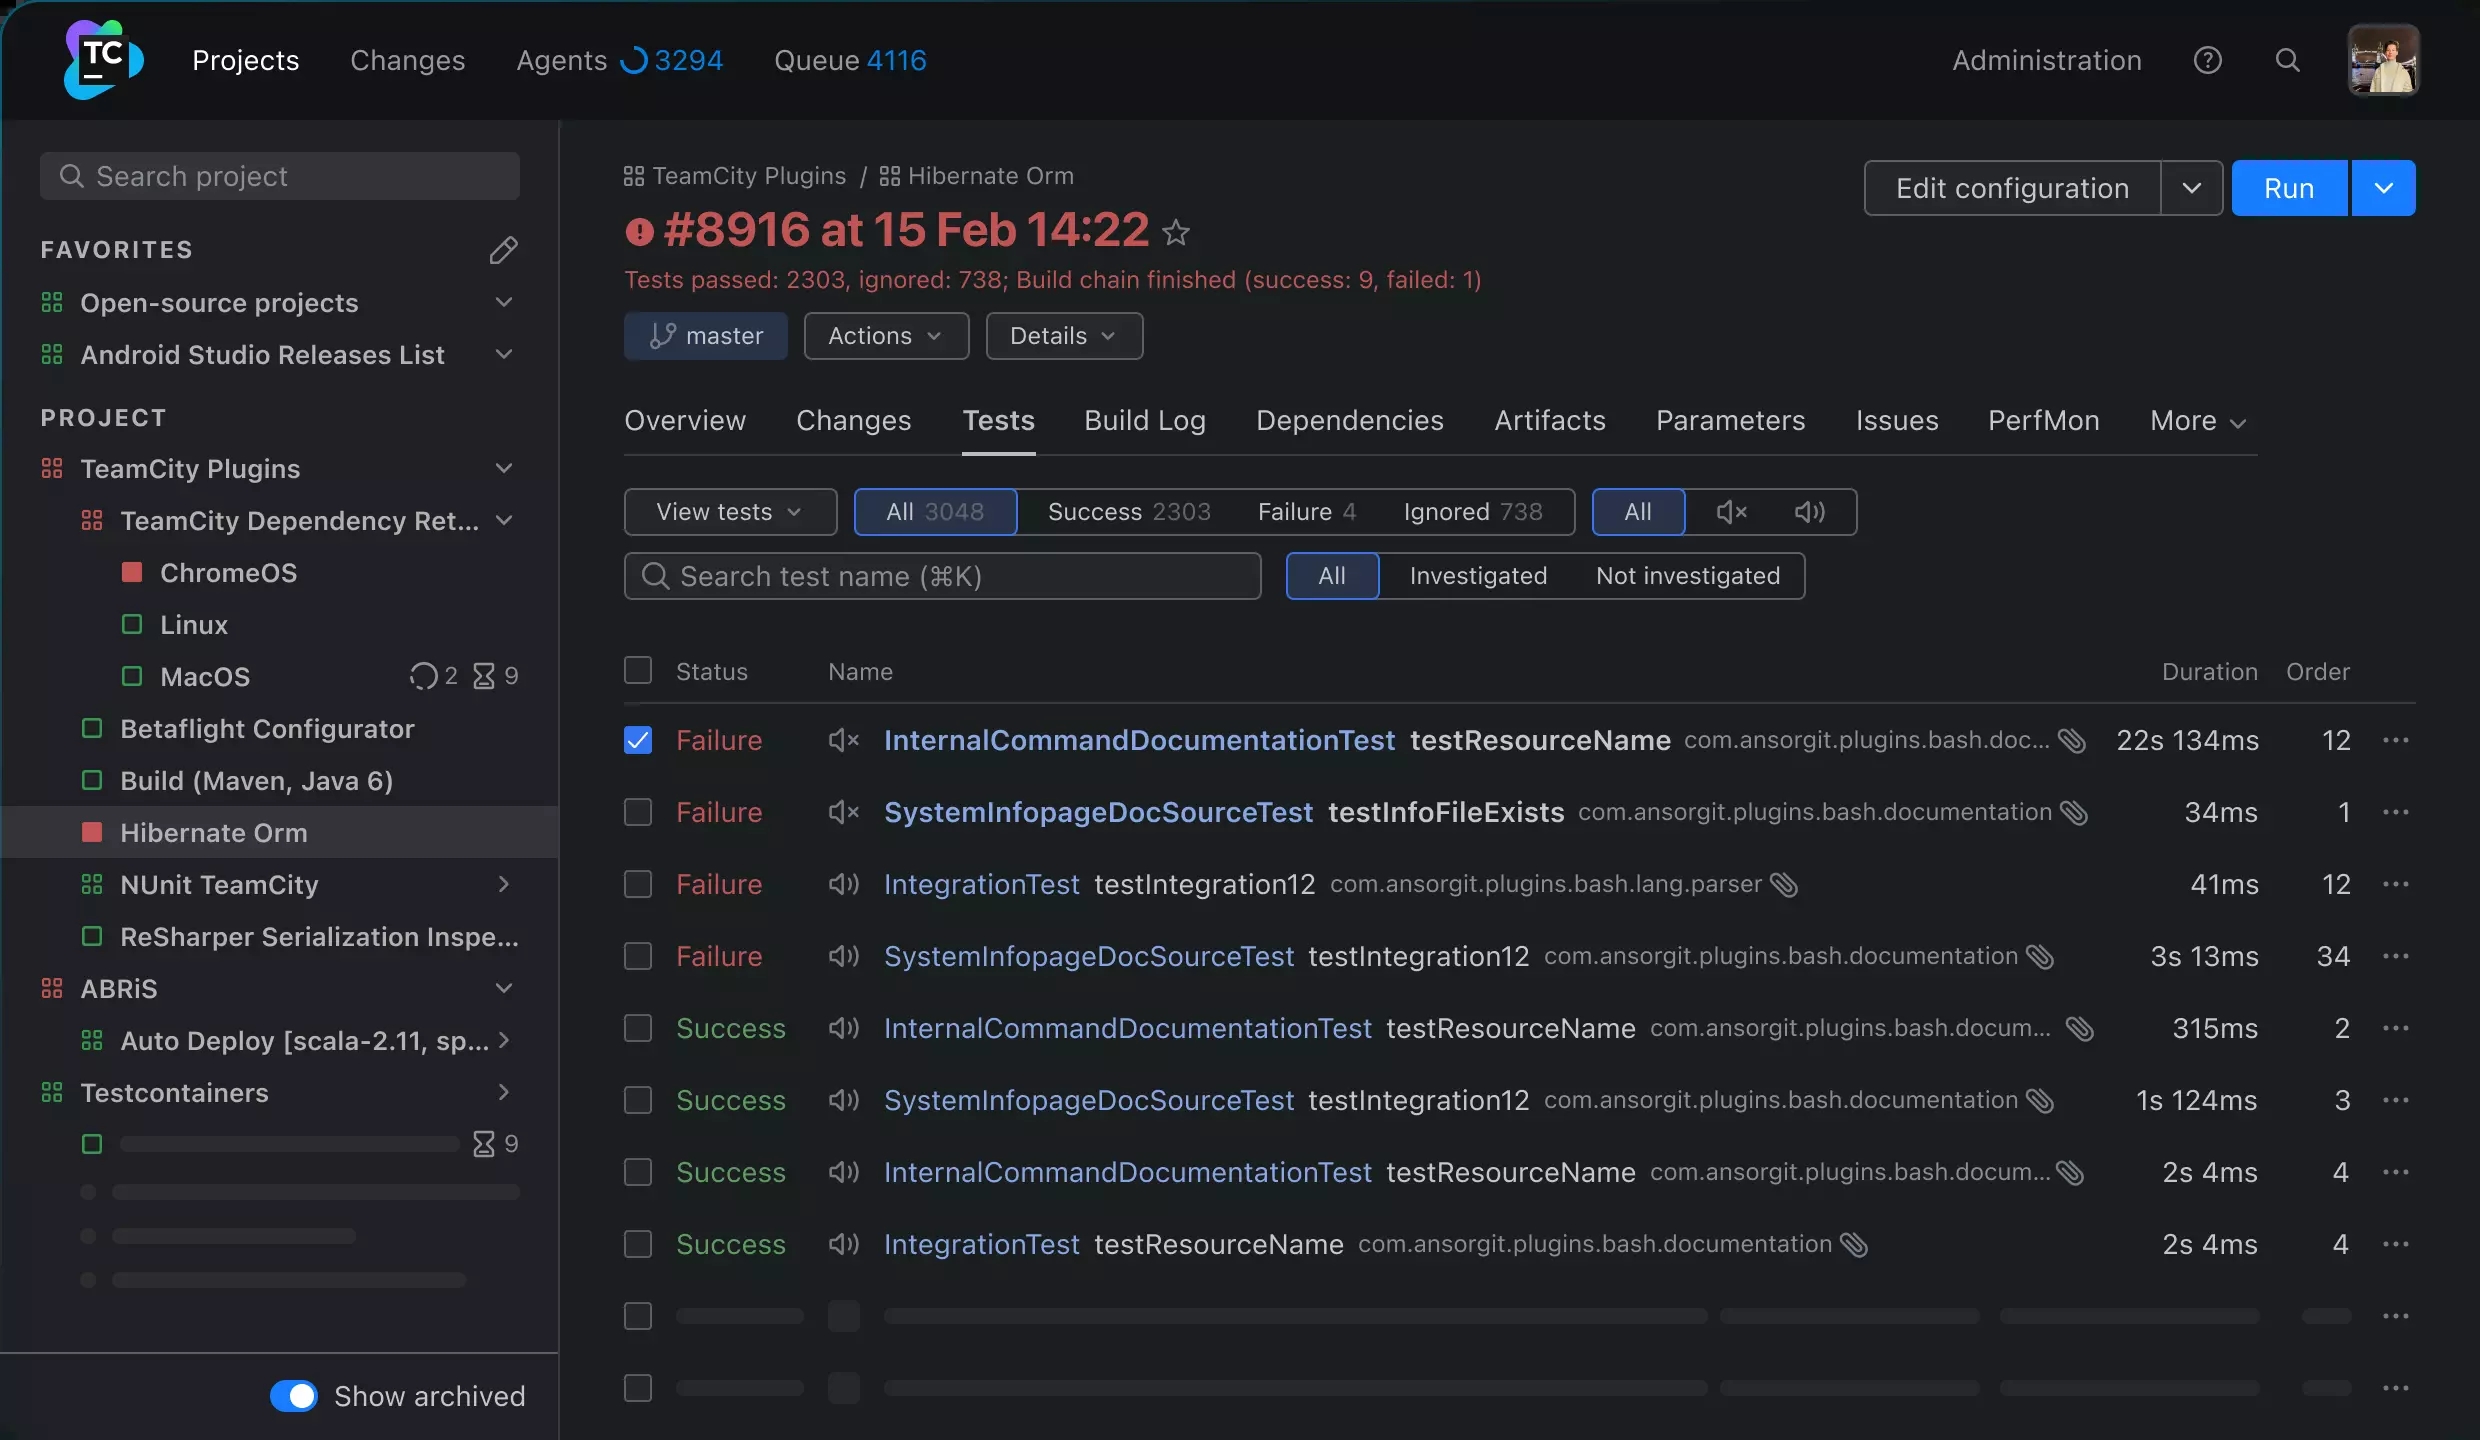Open the Agents page from the top menu
Screen dimensions: 2480x1440
pos(560,60)
